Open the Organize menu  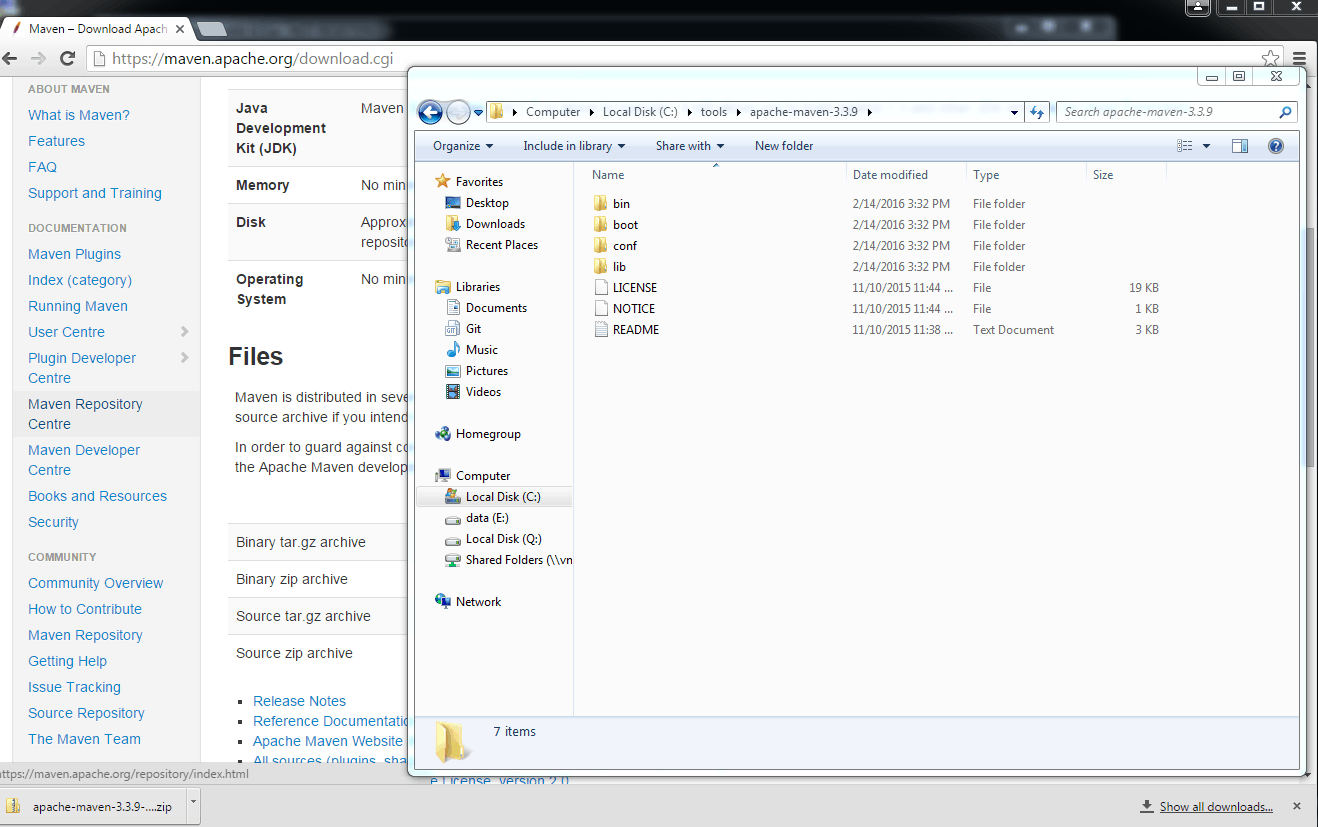coord(462,146)
